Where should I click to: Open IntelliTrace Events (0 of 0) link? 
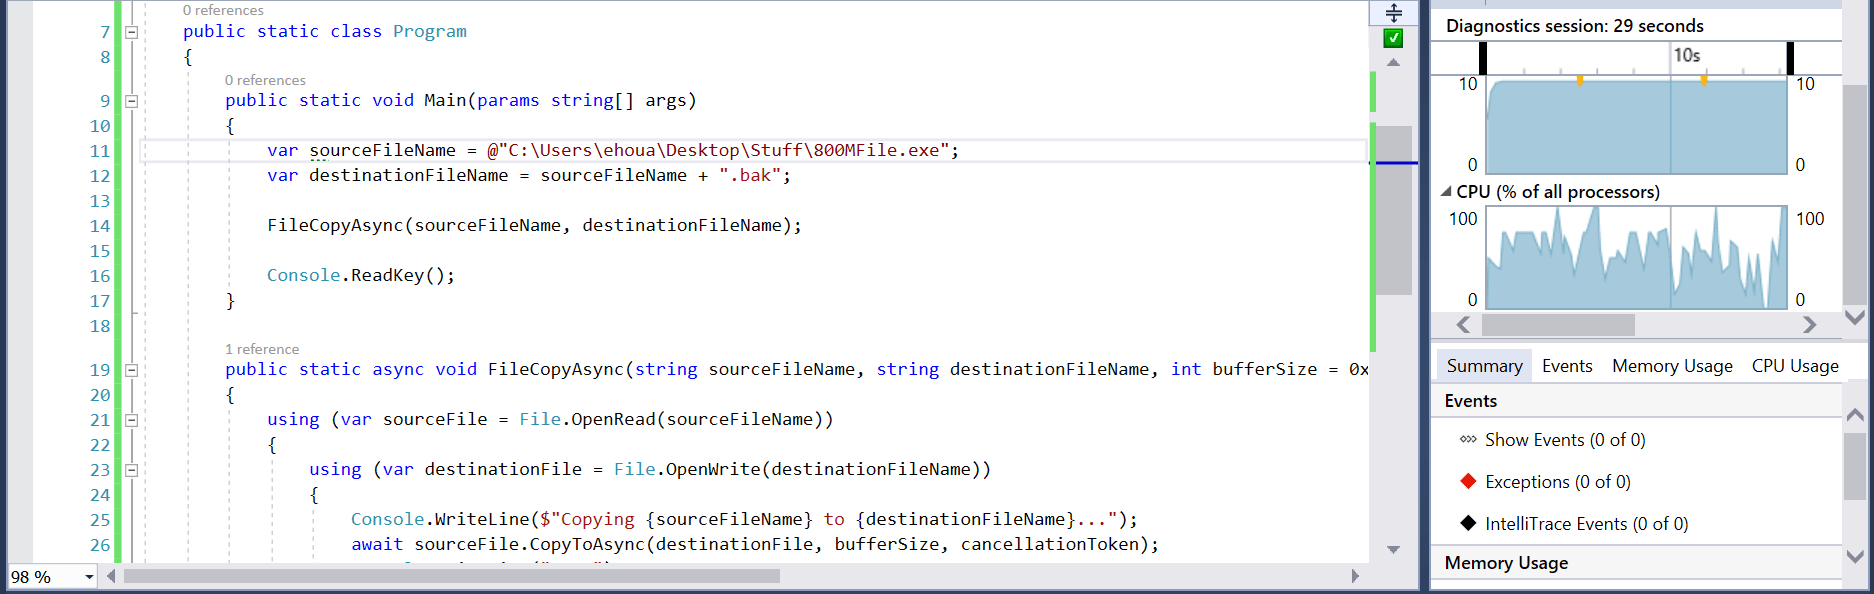tap(1586, 524)
